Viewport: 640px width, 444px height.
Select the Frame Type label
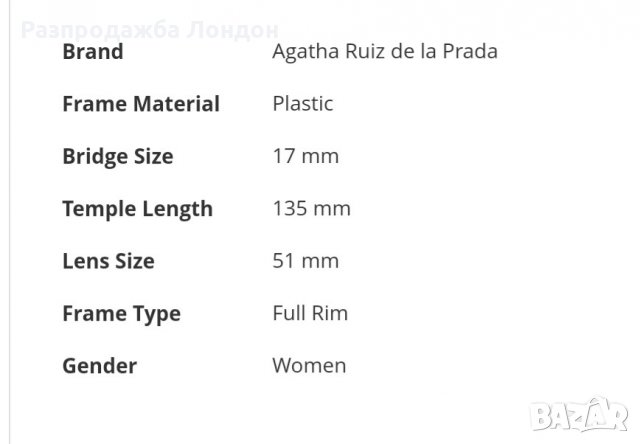[121, 314]
